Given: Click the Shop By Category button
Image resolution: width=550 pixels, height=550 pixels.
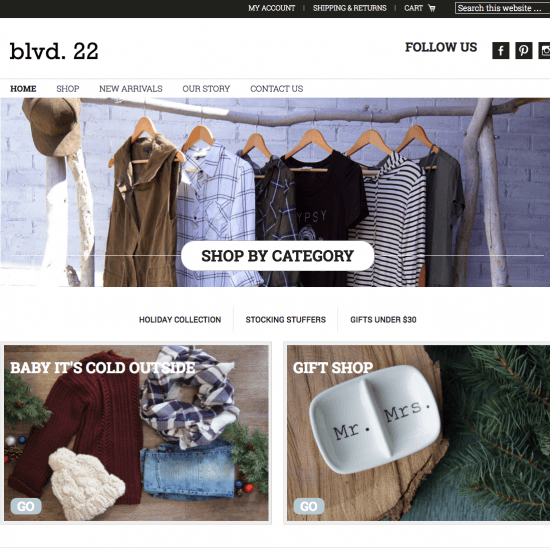Looking at the screenshot, I should pyautogui.click(x=277, y=256).
